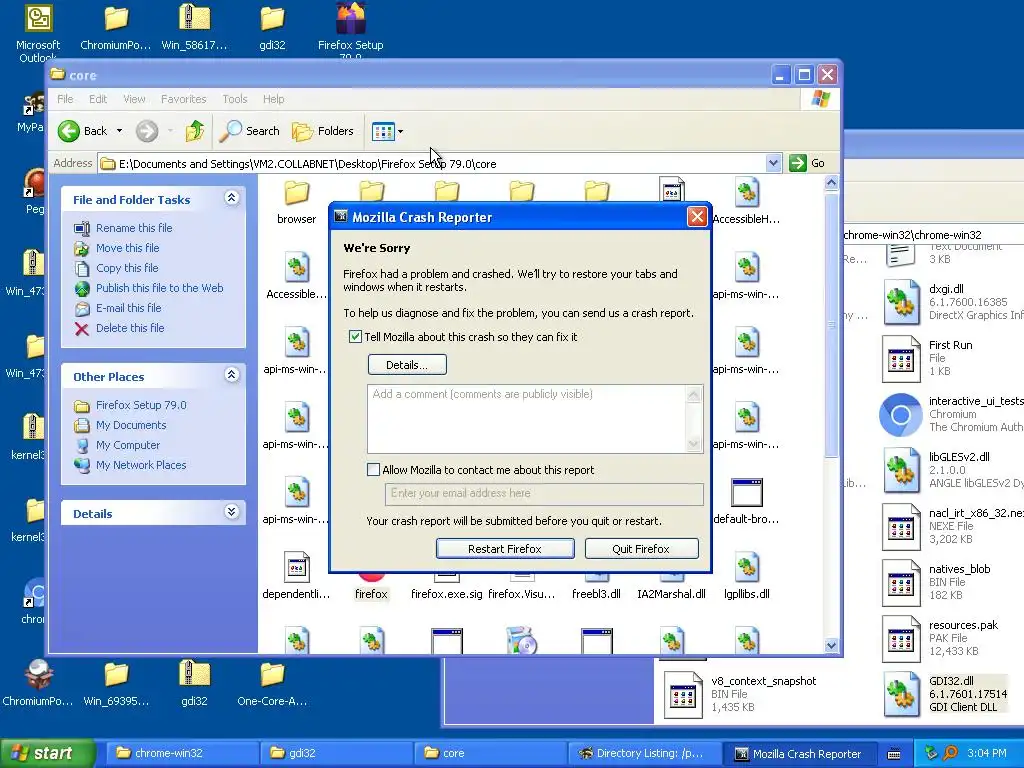Select the browser folder icon

tap(296, 193)
